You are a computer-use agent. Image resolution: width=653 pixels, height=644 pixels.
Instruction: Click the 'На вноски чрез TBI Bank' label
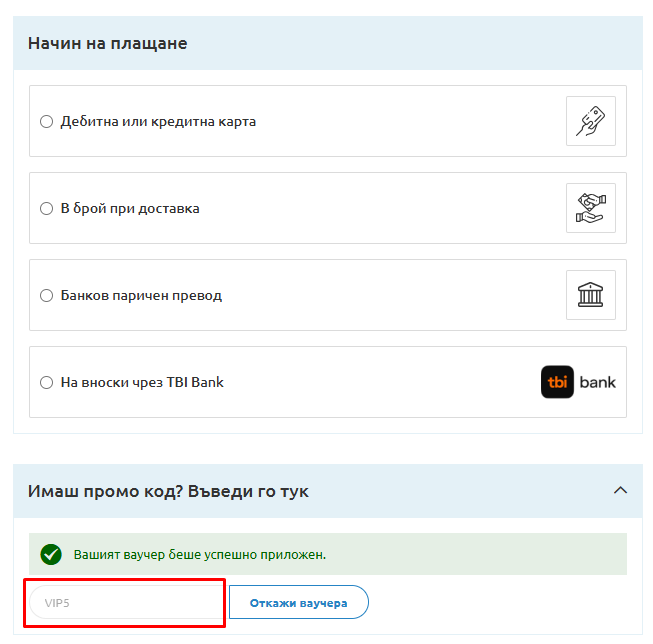click(x=142, y=383)
